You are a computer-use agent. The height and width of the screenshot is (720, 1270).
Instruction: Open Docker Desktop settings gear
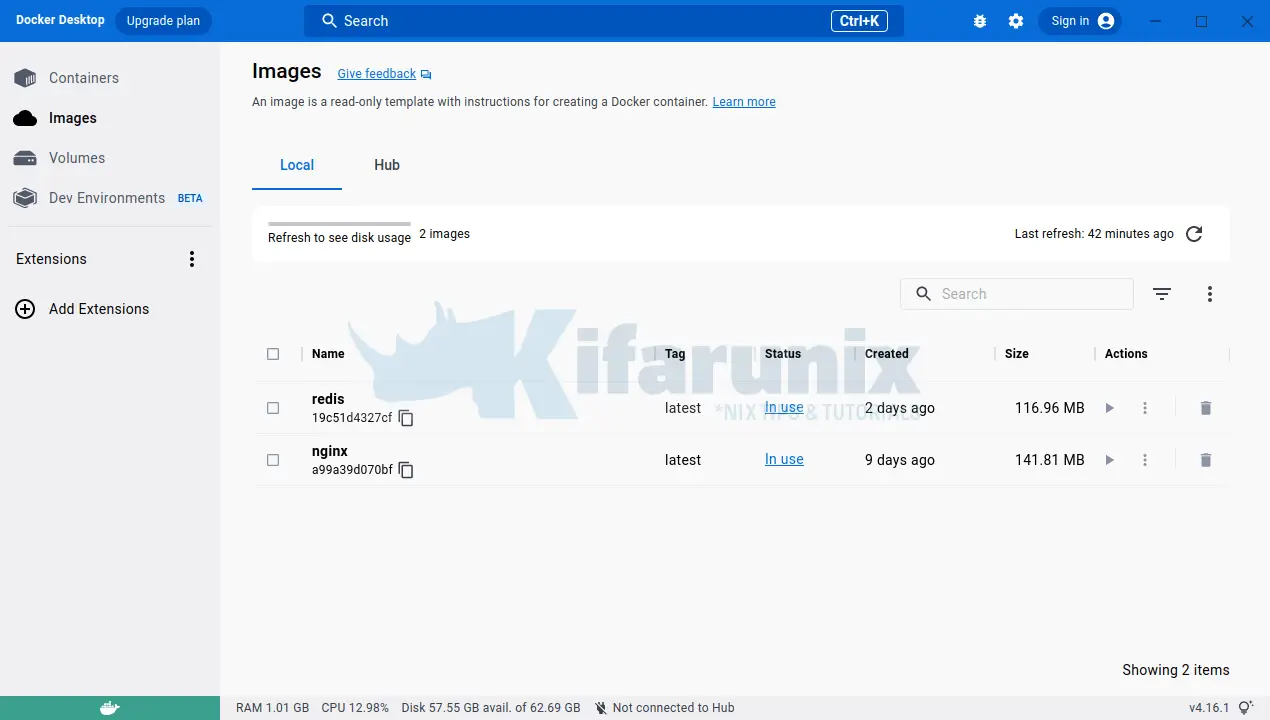coord(1016,20)
